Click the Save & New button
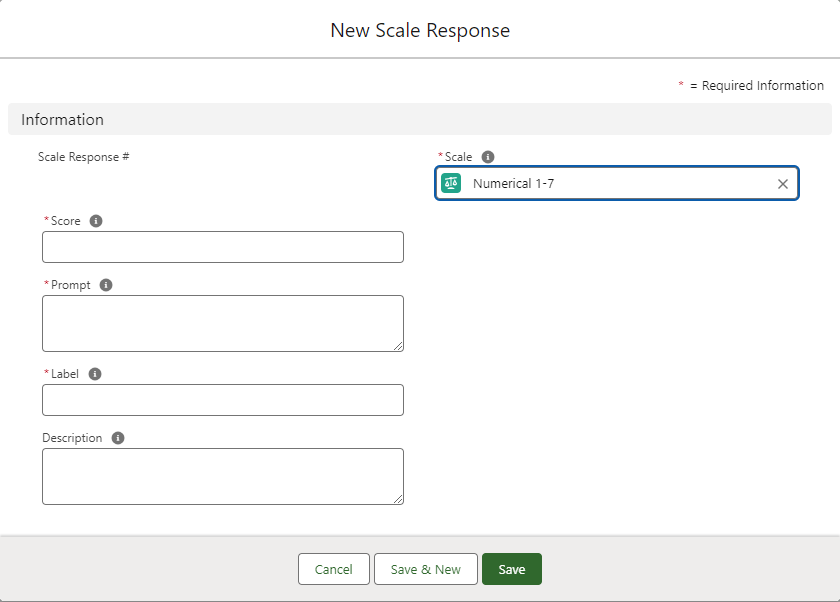 [x=425, y=569]
